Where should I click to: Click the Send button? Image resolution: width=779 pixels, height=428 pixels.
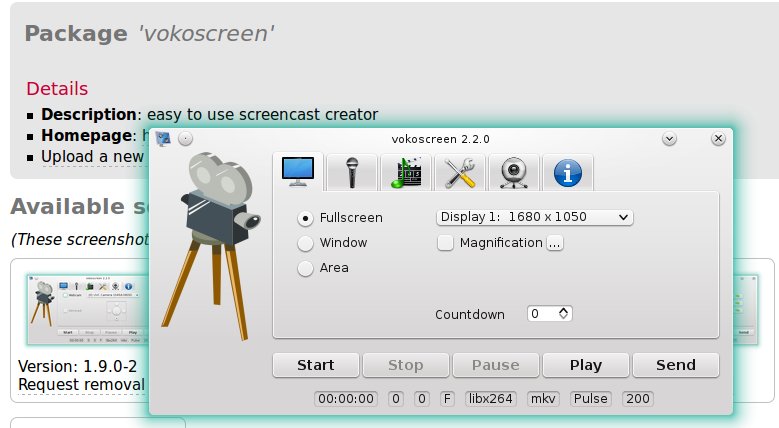(x=676, y=365)
